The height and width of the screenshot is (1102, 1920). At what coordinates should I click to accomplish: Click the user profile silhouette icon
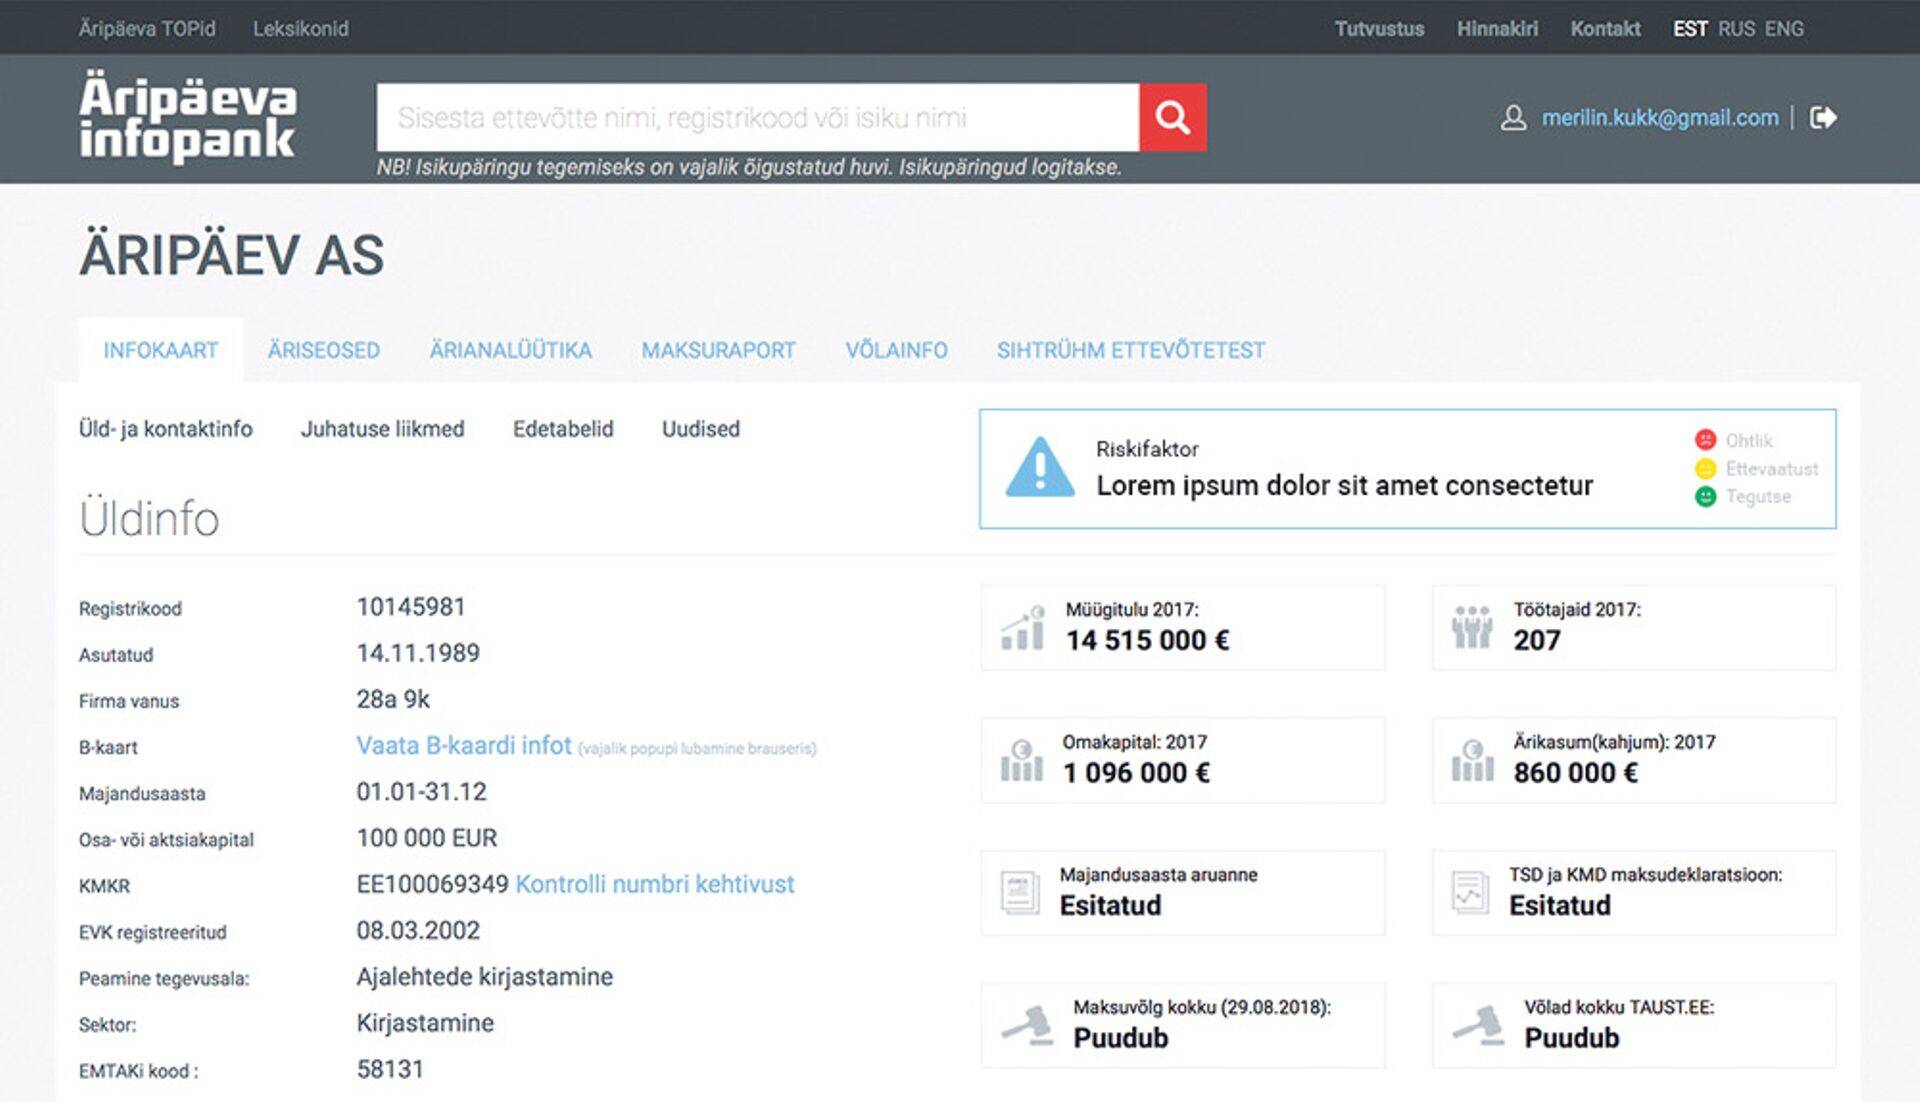click(x=1513, y=118)
